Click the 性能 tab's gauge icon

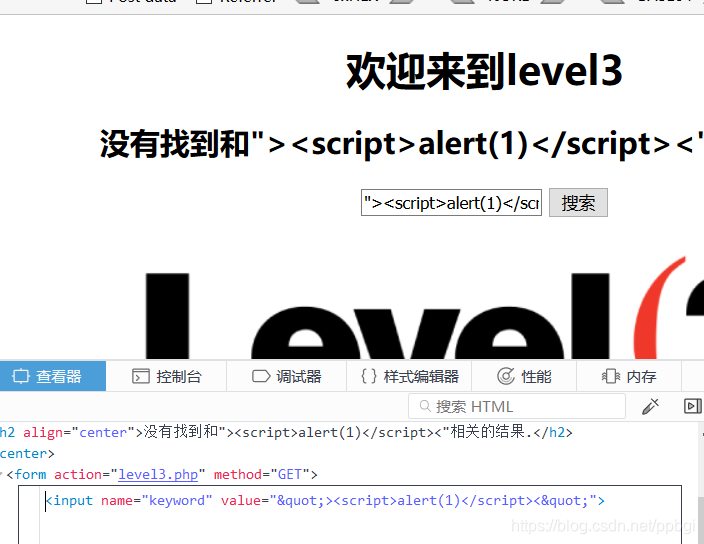pos(506,376)
